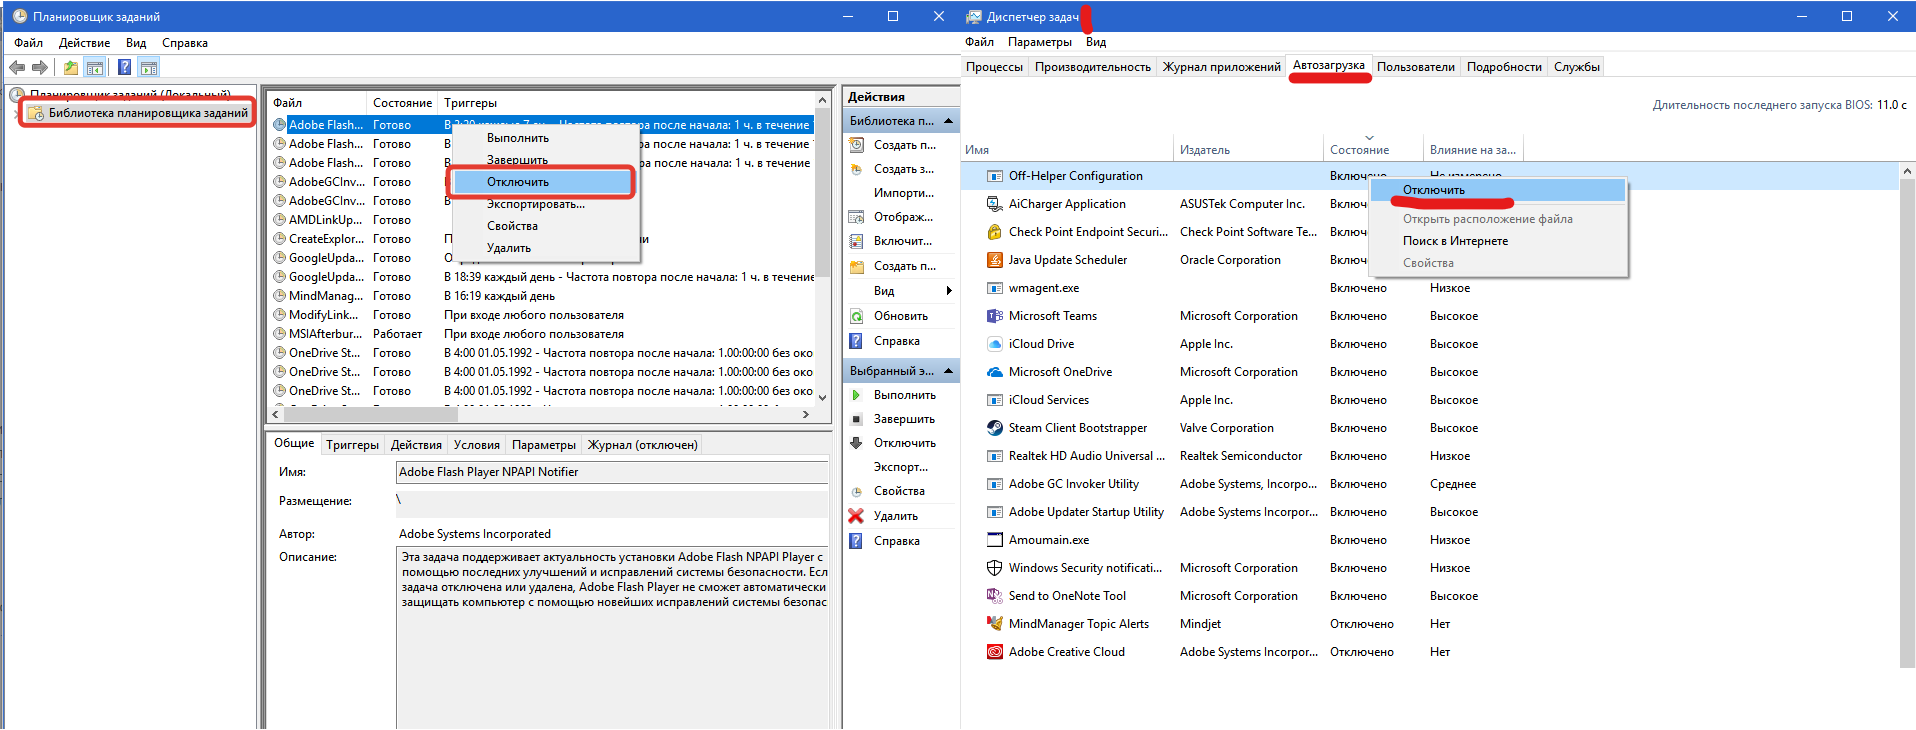Collapse the 'Библиотека п...' Actions section
This screenshot has width=1916, height=730.
pyautogui.click(x=948, y=121)
